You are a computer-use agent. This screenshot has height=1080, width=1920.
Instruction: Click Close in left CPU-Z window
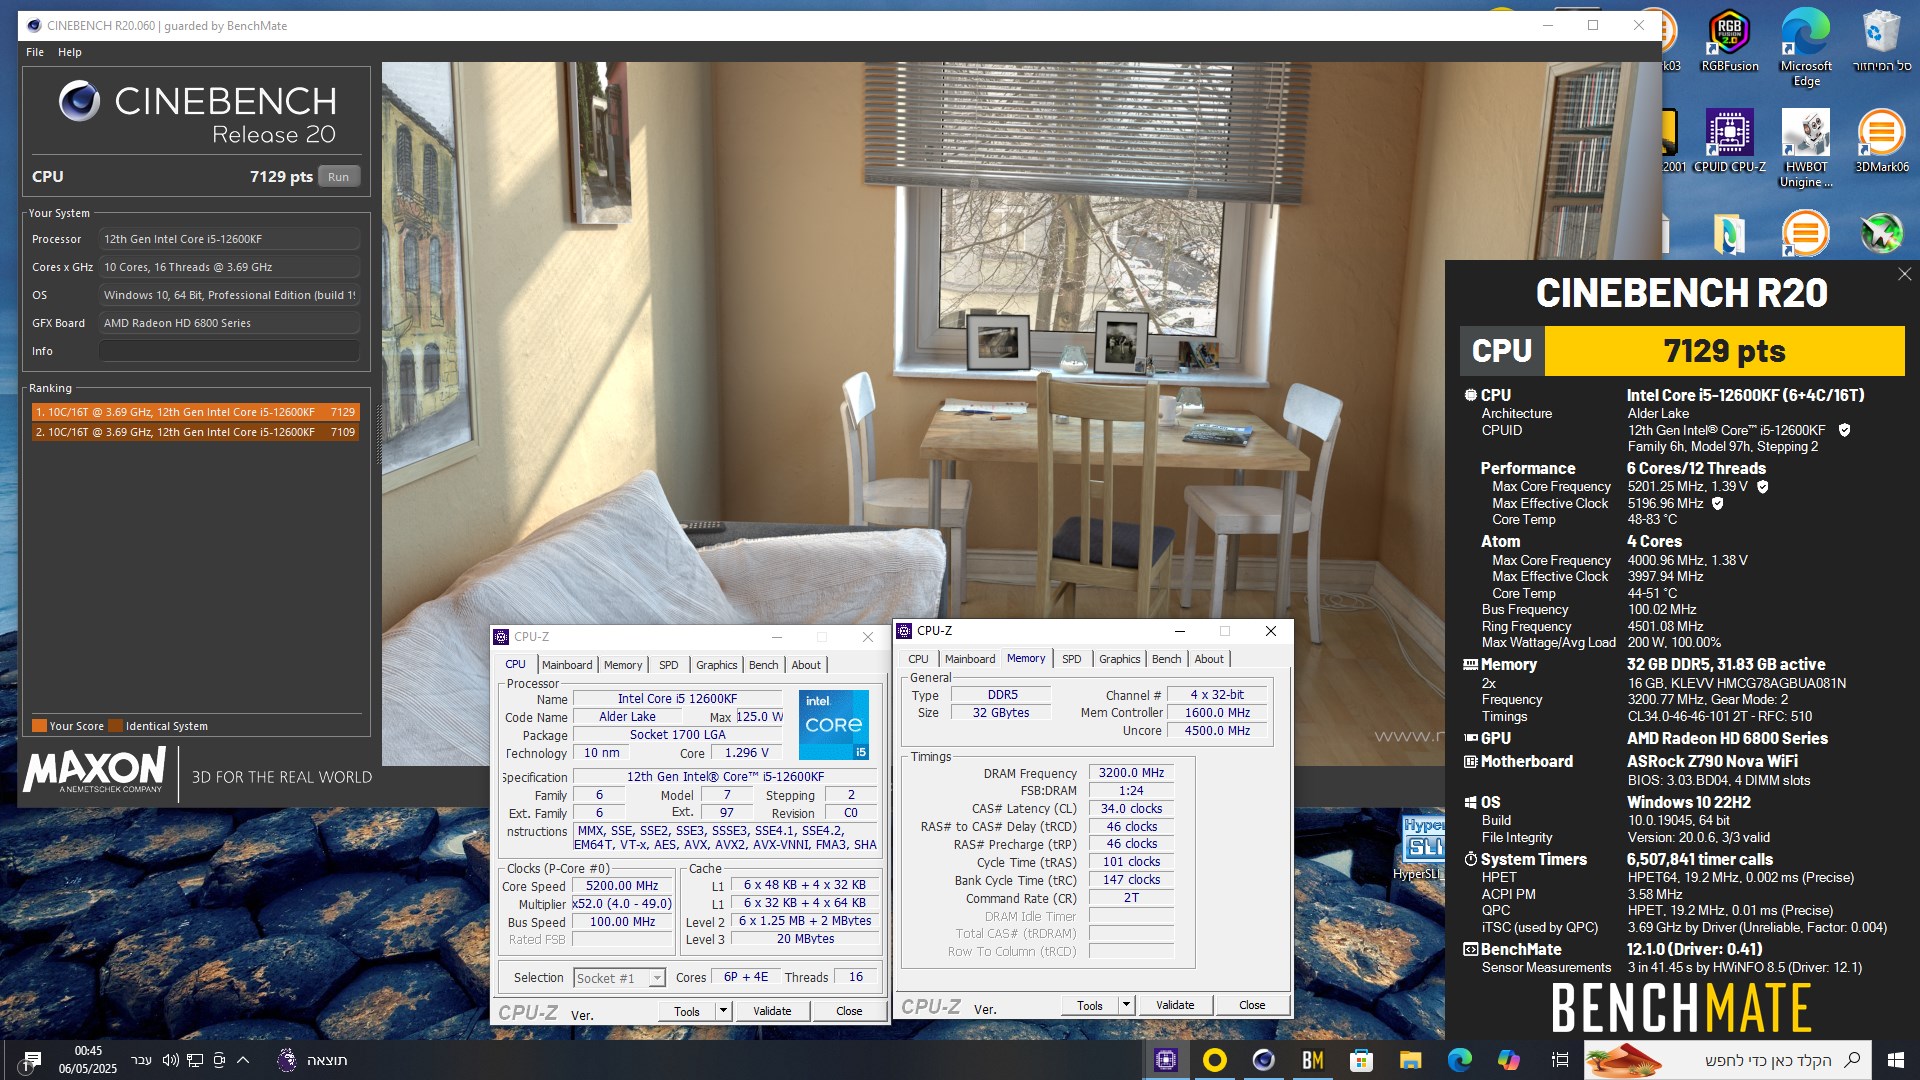click(849, 1011)
